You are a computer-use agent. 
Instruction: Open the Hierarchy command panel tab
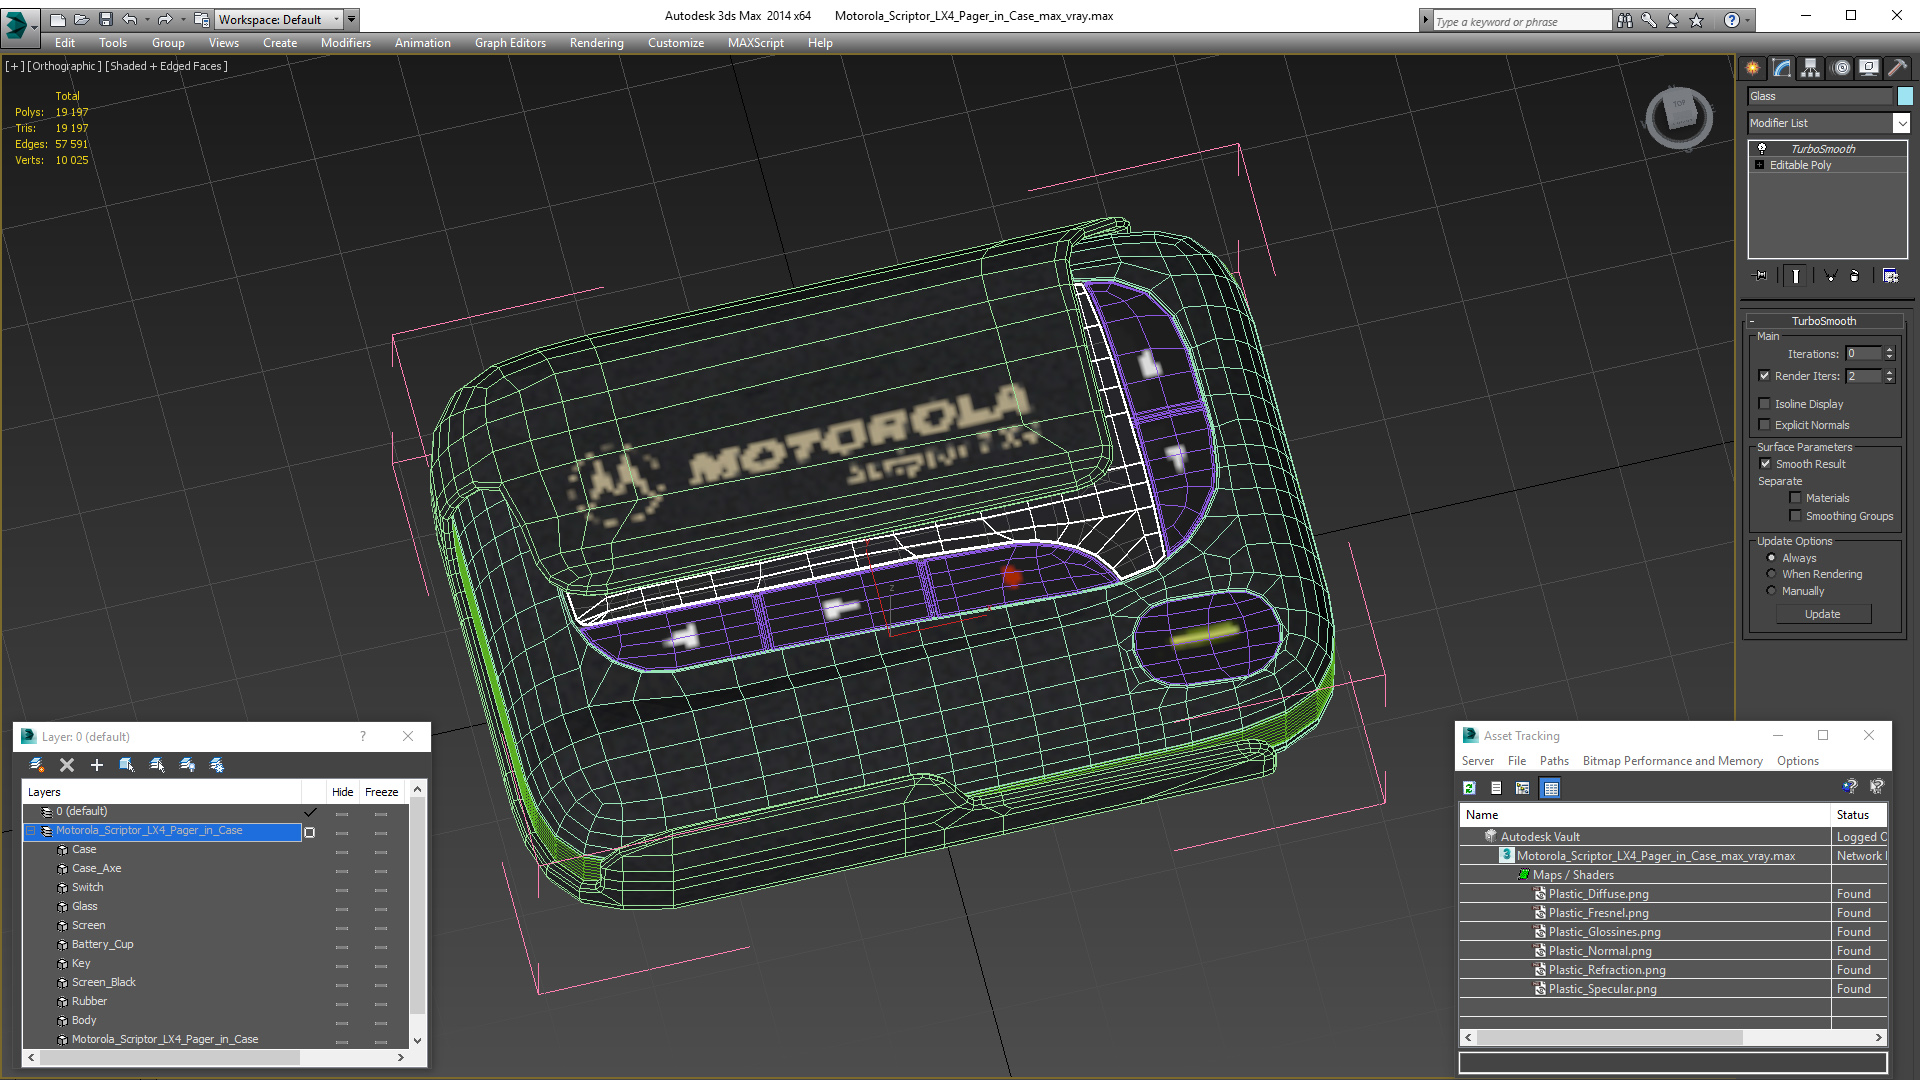click(1810, 68)
